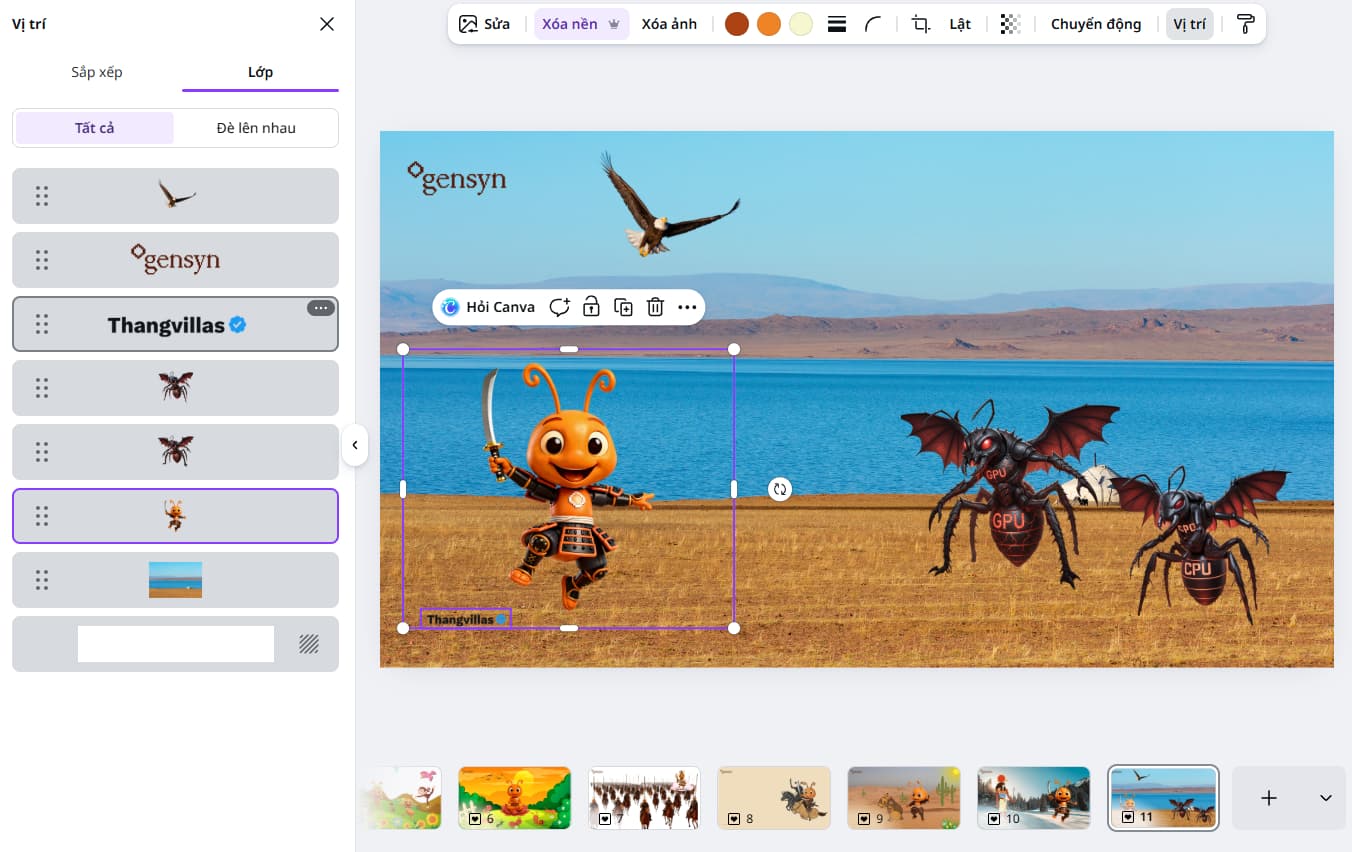Delete selected element with trash icon
This screenshot has width=1352, height=852.
tap(655, 307)
